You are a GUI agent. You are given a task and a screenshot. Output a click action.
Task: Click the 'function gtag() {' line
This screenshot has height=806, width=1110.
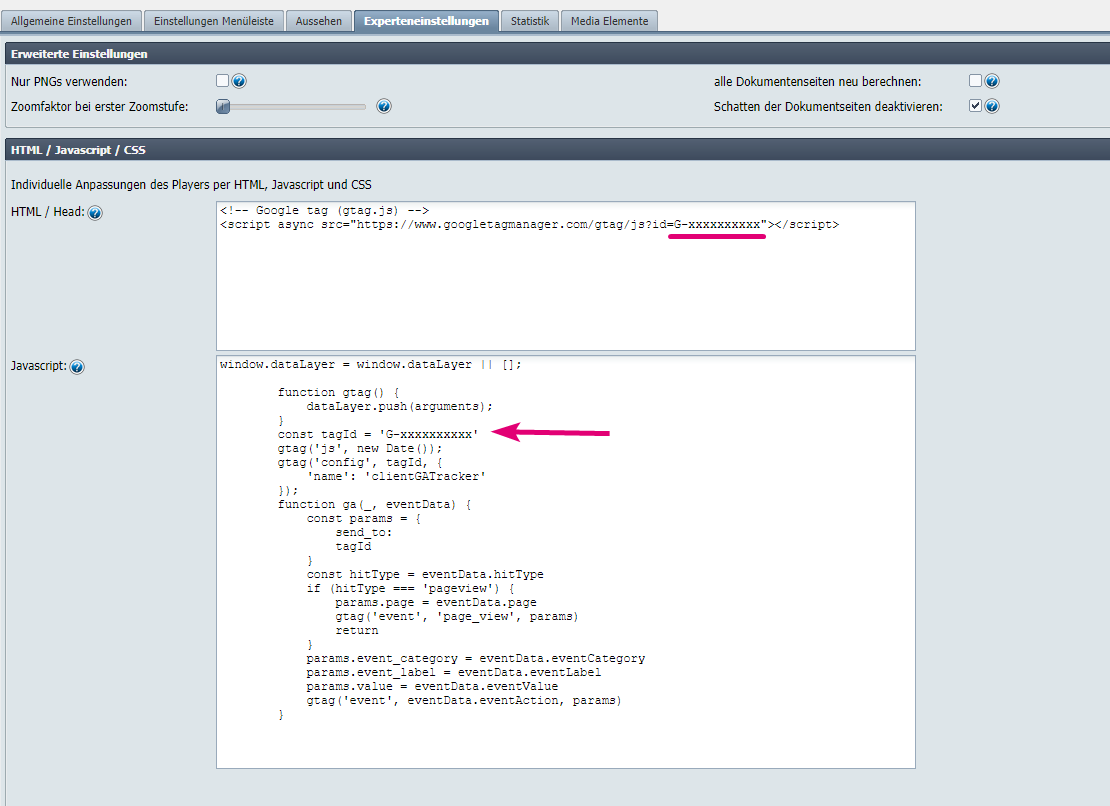click(x=338, y=392)
